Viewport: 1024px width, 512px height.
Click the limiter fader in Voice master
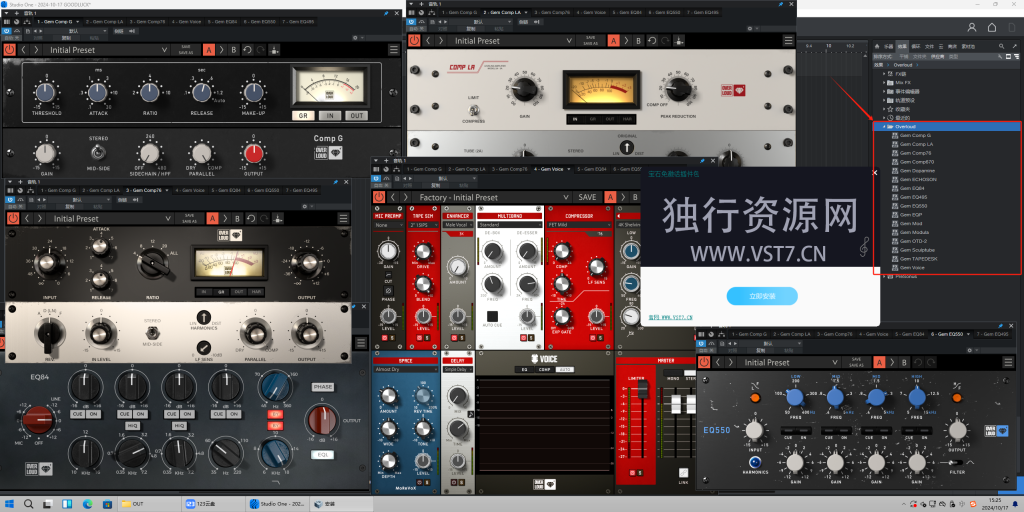coord(642,390)
